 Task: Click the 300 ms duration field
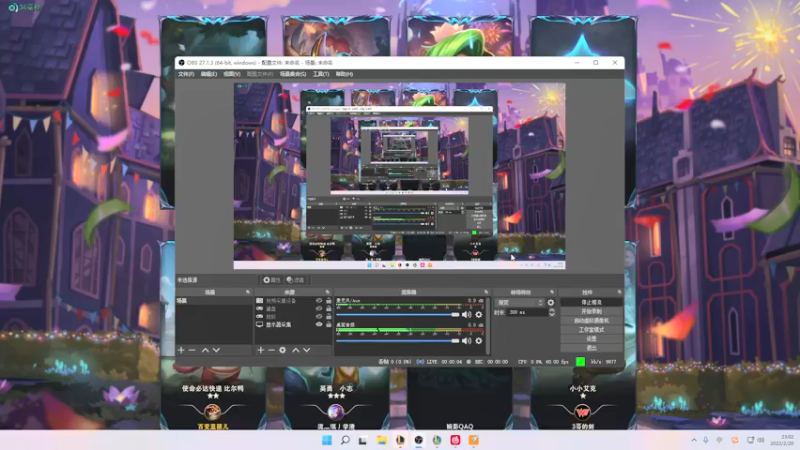[528, 312]
